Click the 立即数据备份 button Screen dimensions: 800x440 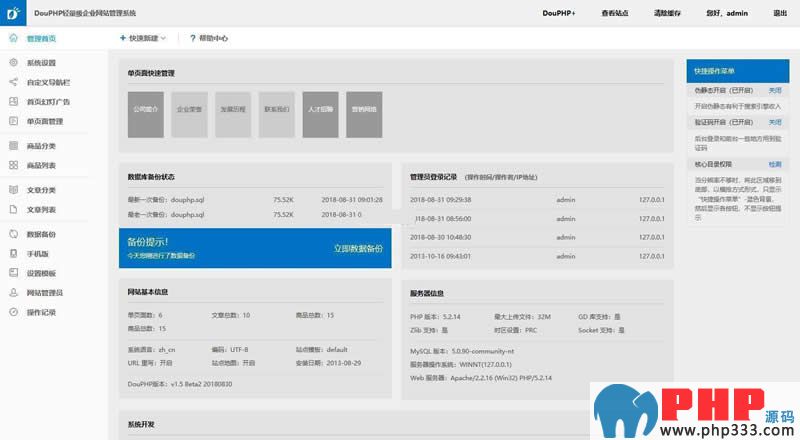(358, 249)
